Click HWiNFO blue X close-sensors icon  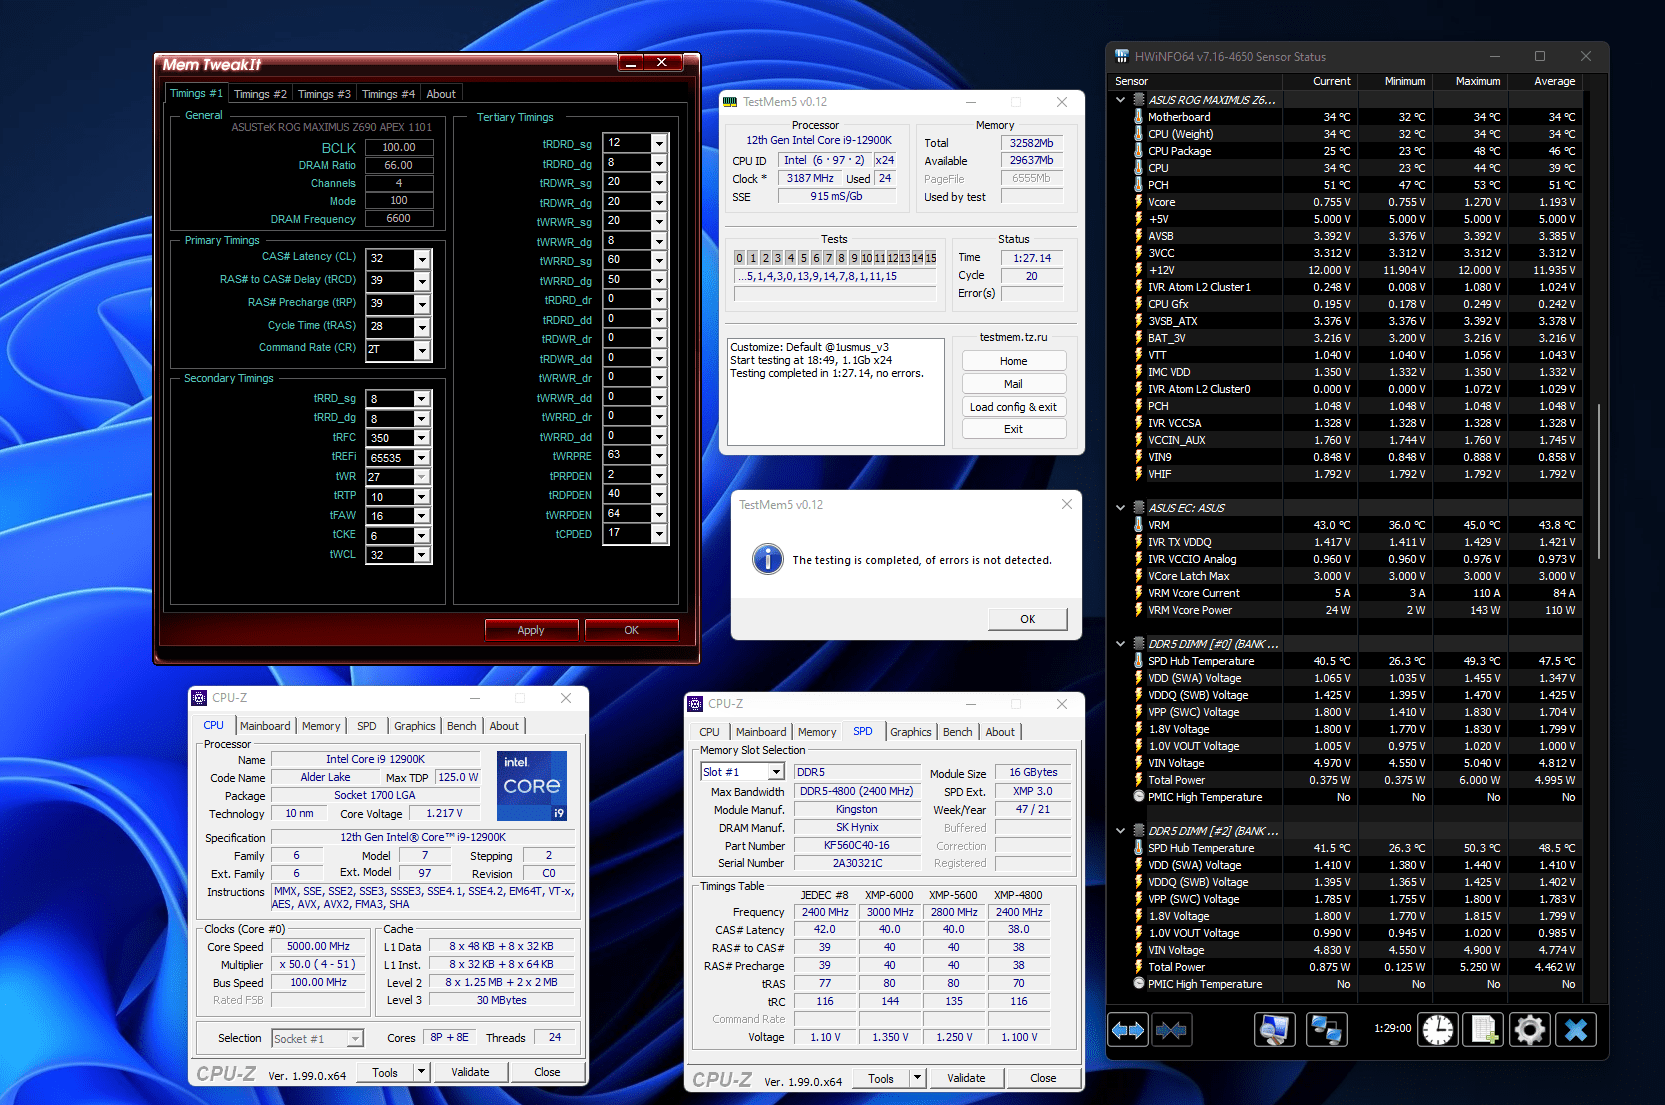point(1576,1029)
